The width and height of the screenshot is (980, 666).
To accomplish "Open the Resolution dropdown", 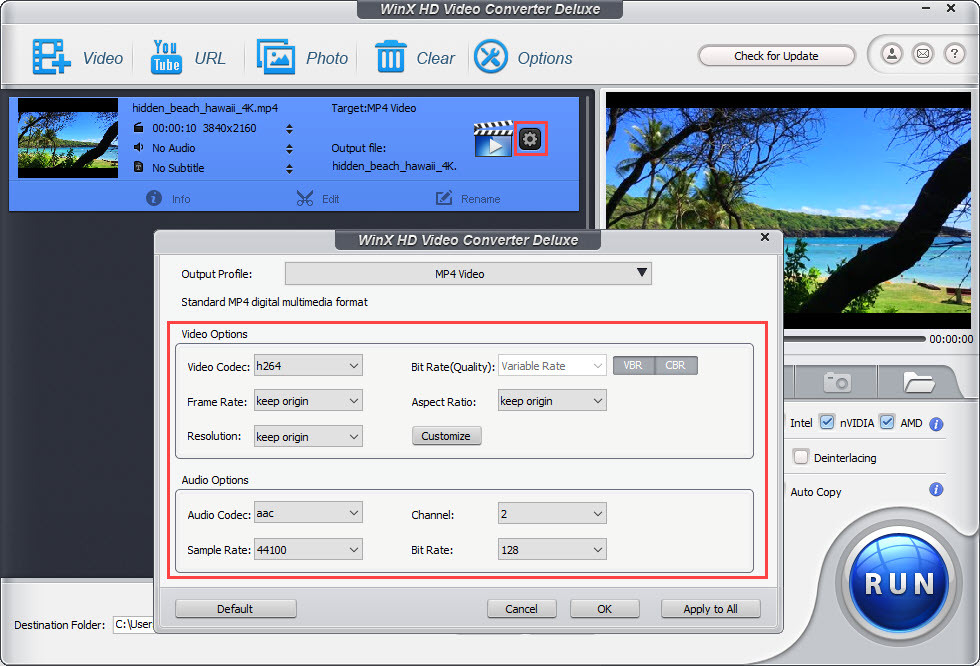I will [308, 437].
